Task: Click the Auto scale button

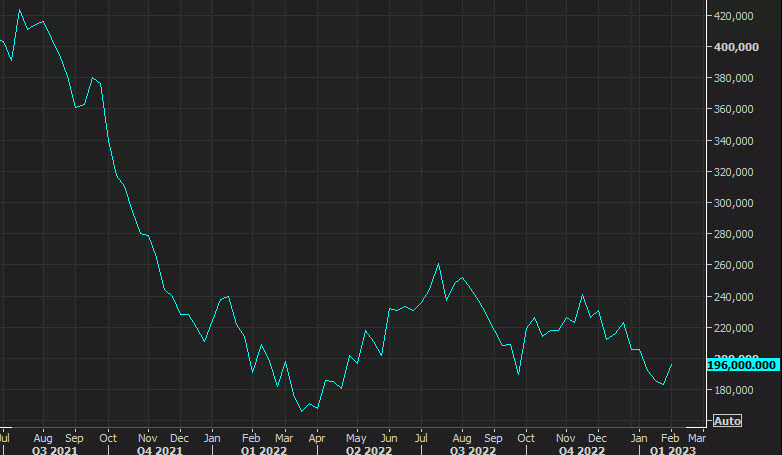Action: click(x=727, y=420)
